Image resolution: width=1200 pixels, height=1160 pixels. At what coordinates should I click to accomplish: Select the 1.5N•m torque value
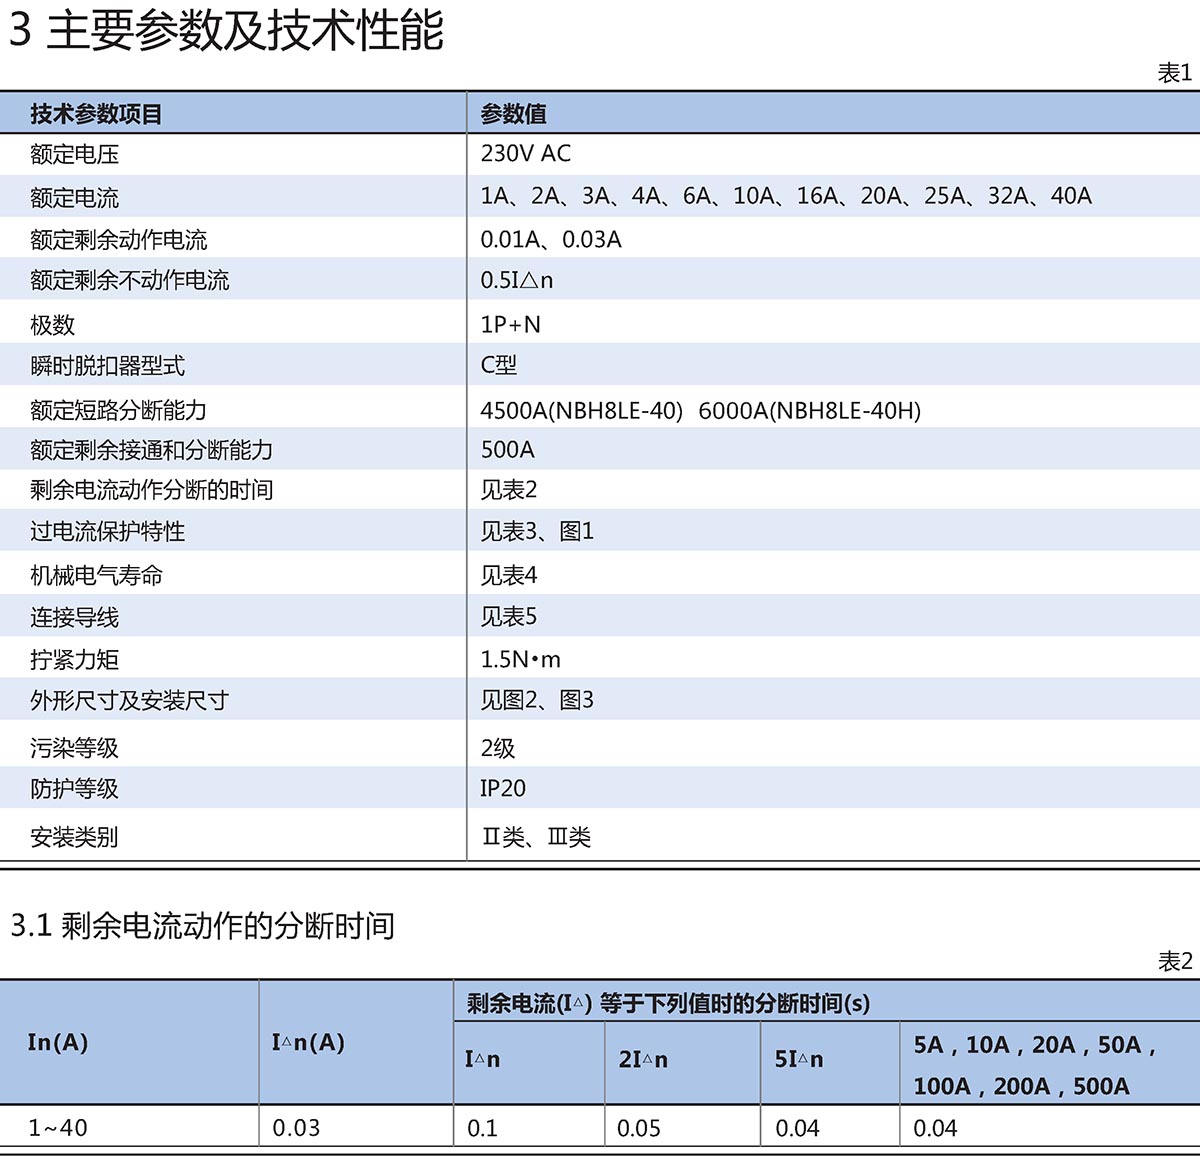520,660
